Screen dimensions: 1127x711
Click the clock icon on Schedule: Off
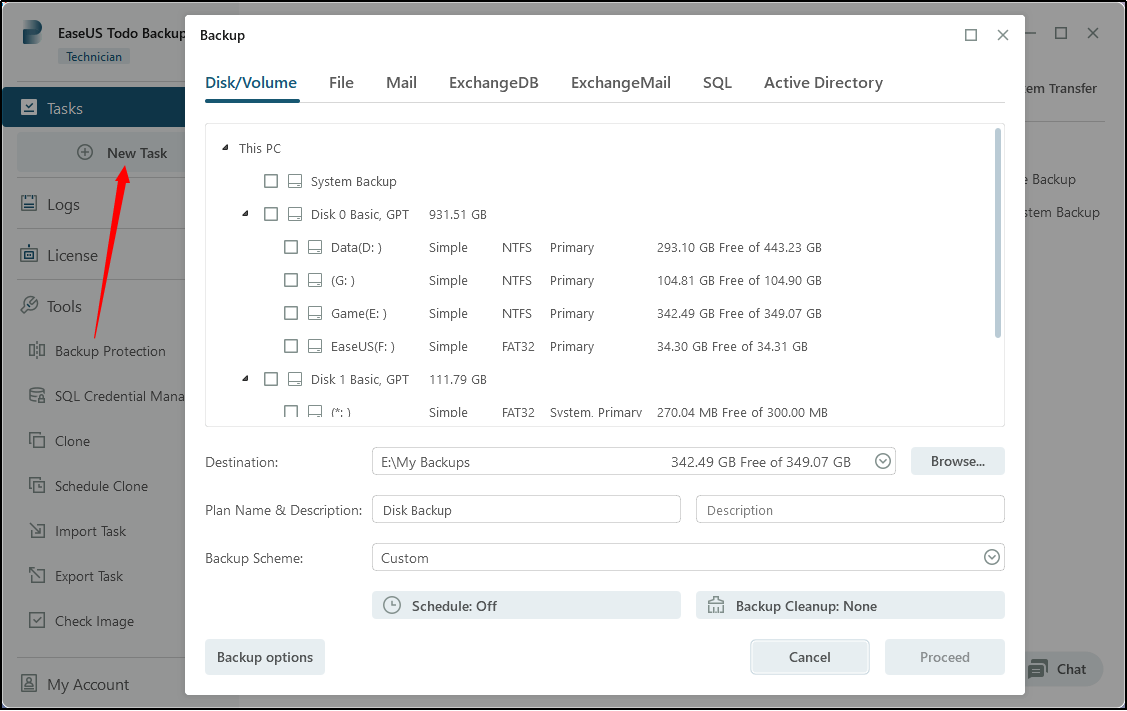tap(393, 605)
